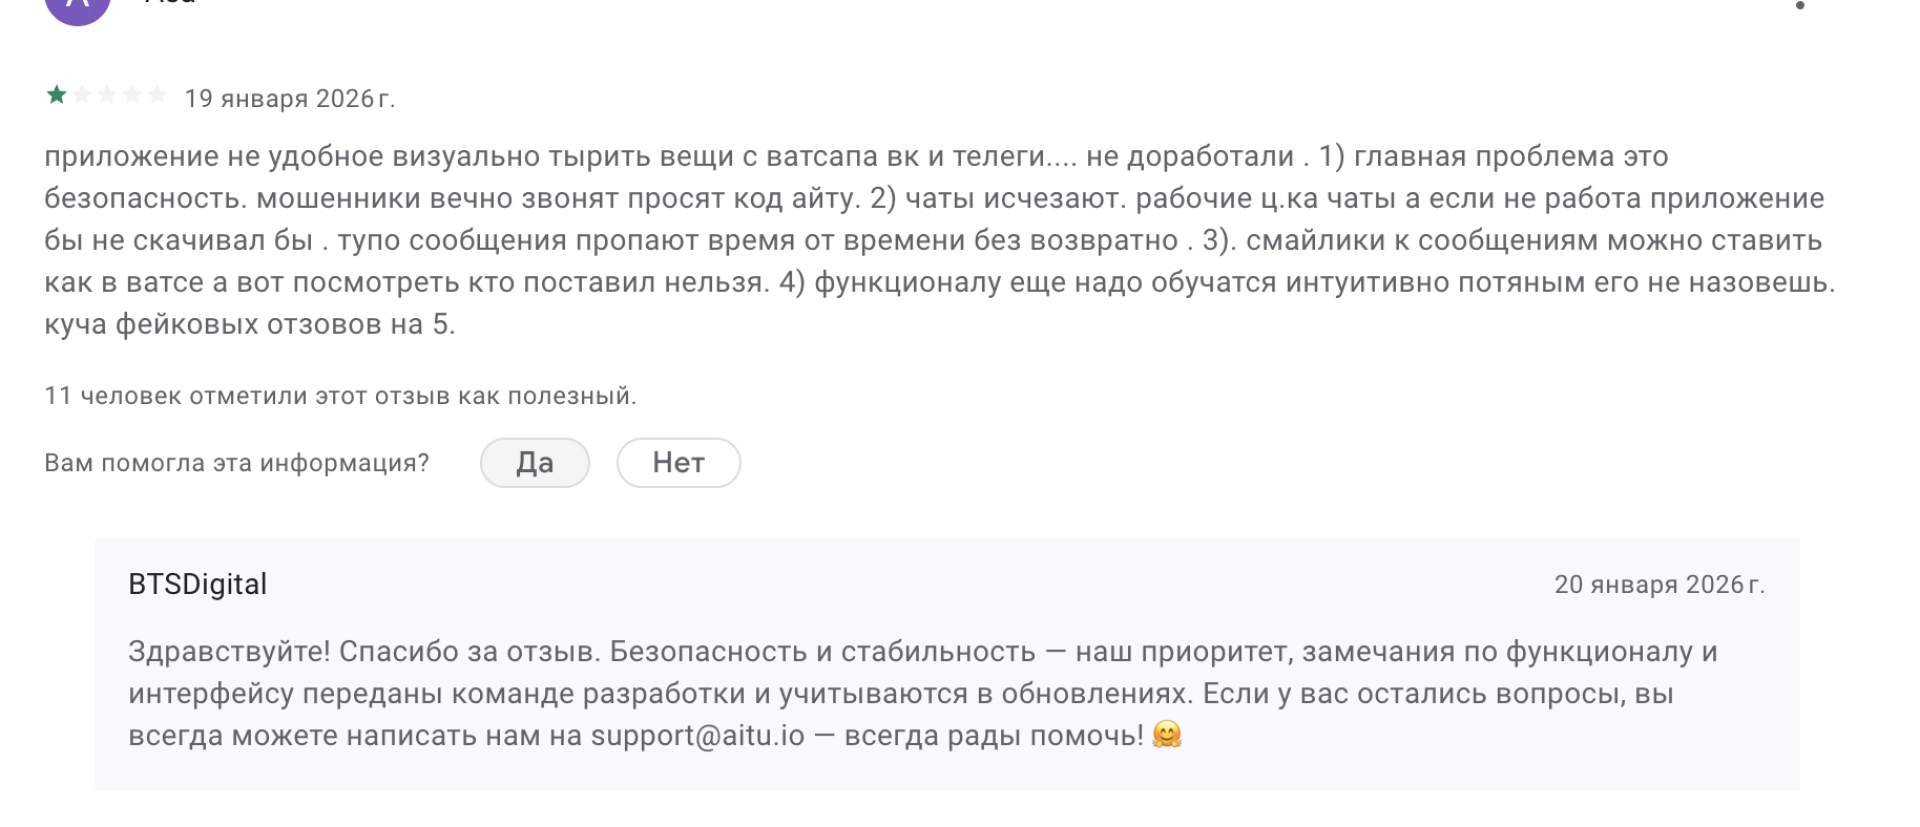Image resolution: width=1920 pixels, height=827 pixels.
Task: Click the filled green first star
Action: tap(57, 96)
